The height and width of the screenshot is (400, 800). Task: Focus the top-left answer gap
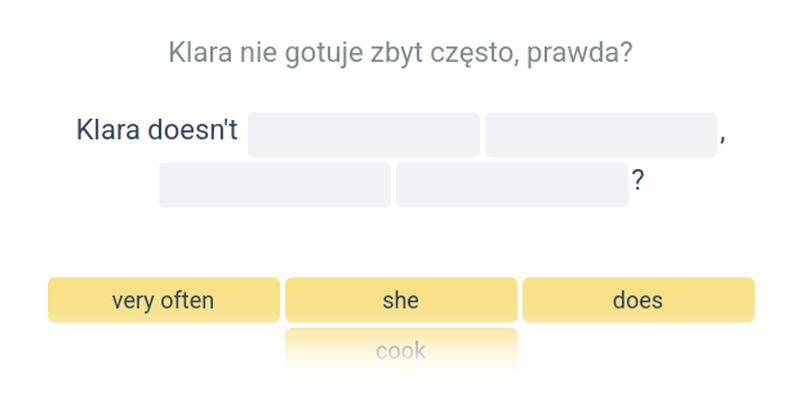(364, 135)
